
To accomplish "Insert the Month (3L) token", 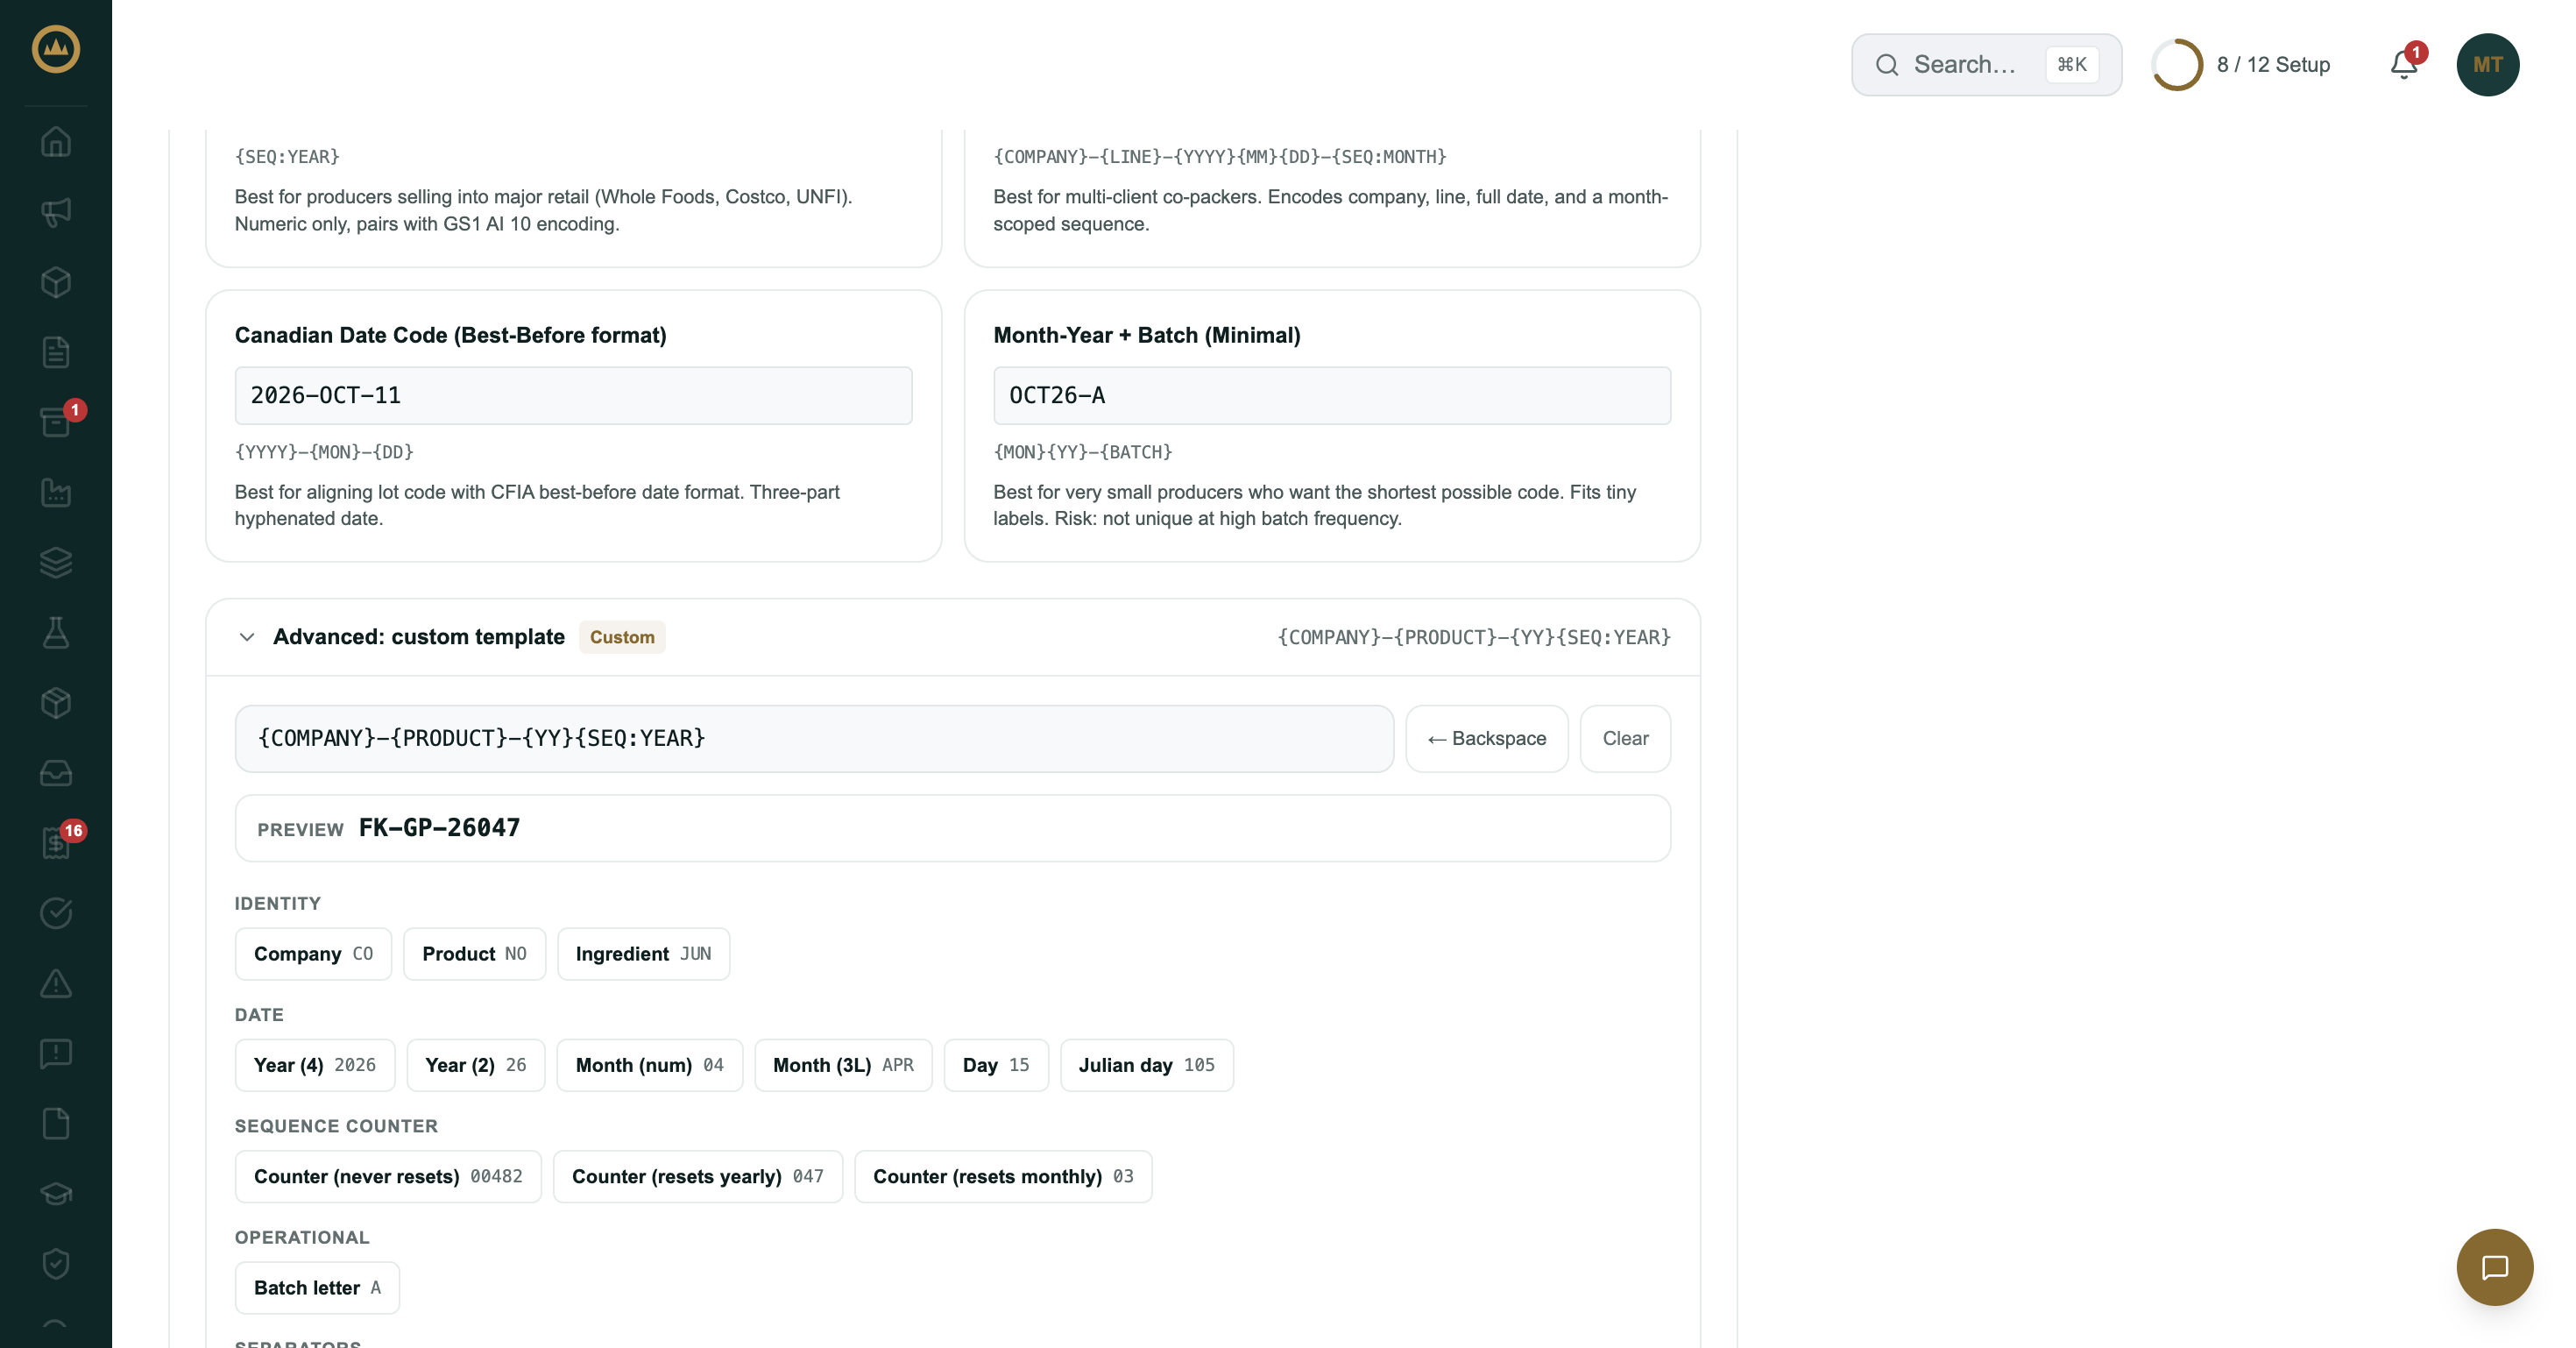I will [843, 1065].
